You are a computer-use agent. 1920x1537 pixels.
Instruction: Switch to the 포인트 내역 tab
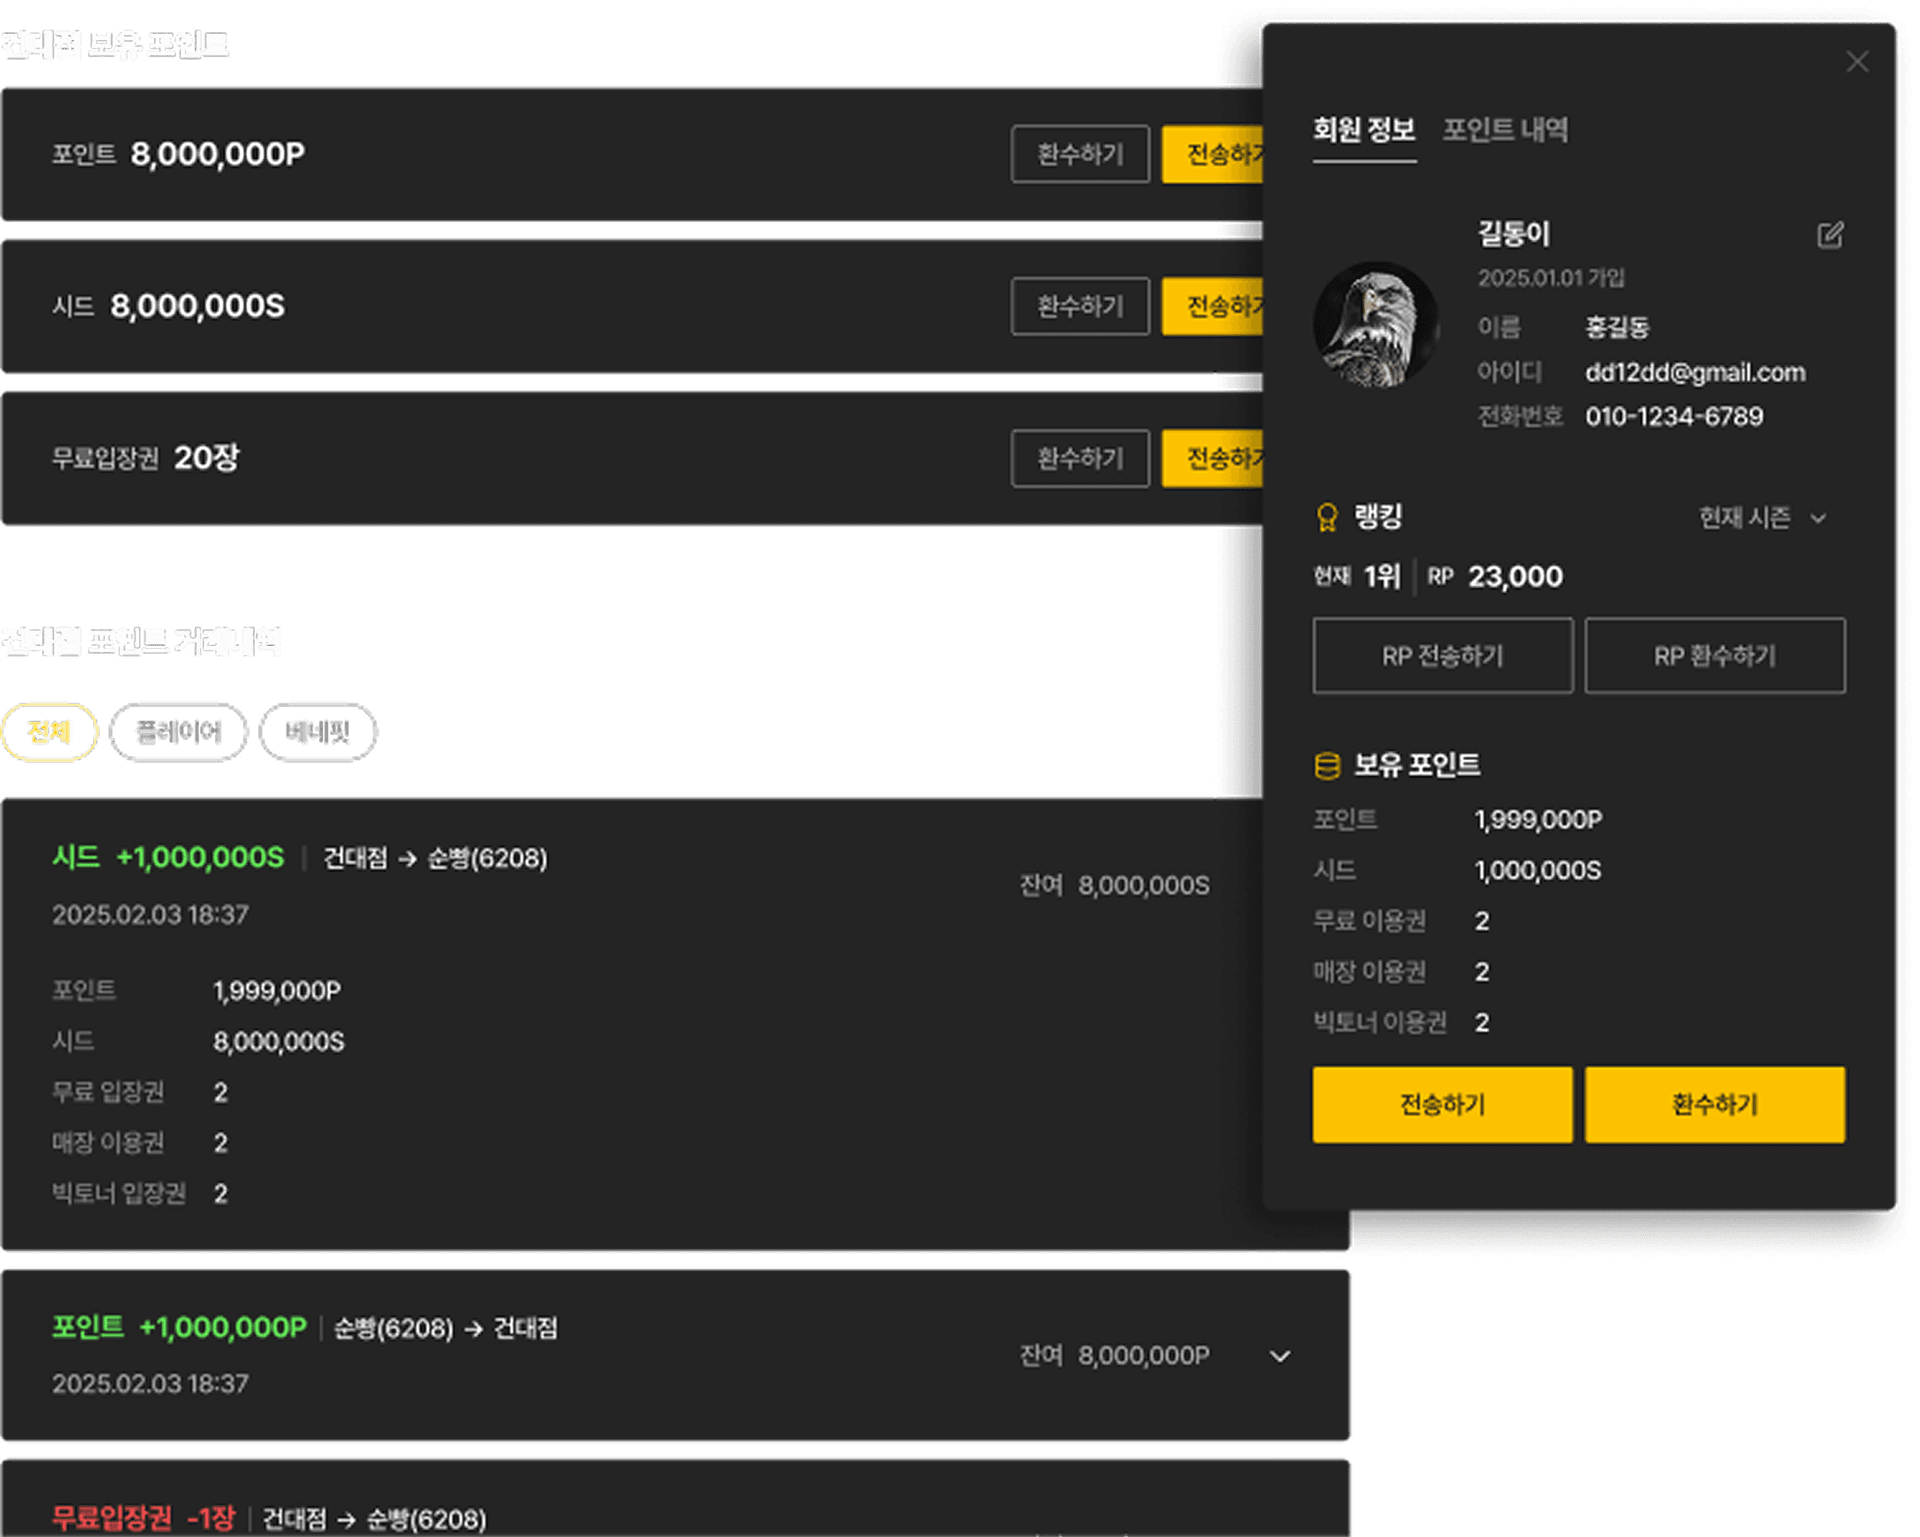click(1505, 130)
